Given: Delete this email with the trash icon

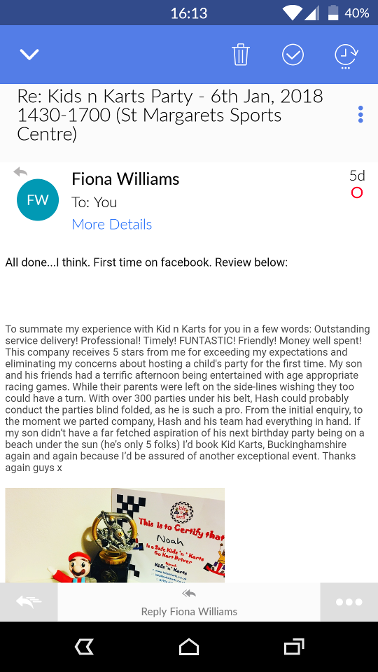Looking at the screenshot, I should click(x=241, y=55).
